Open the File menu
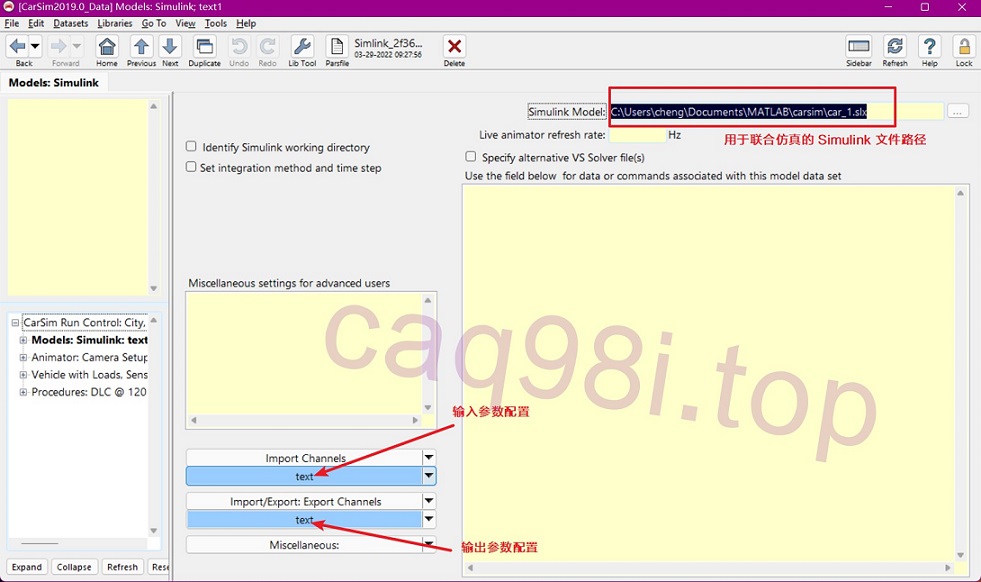 coord(12,23)
